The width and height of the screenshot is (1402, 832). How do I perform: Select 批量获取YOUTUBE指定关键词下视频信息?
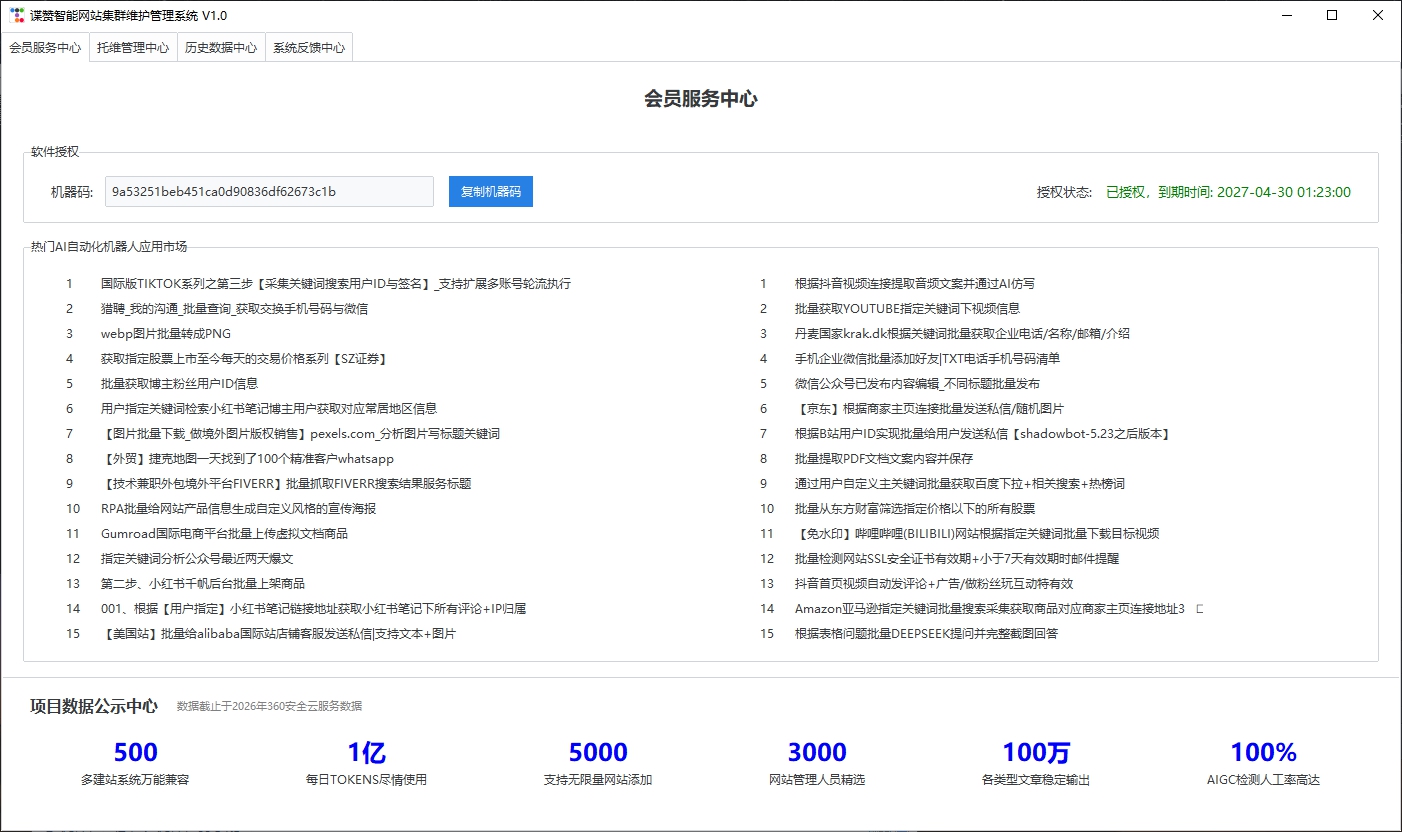tap(907, 309)
